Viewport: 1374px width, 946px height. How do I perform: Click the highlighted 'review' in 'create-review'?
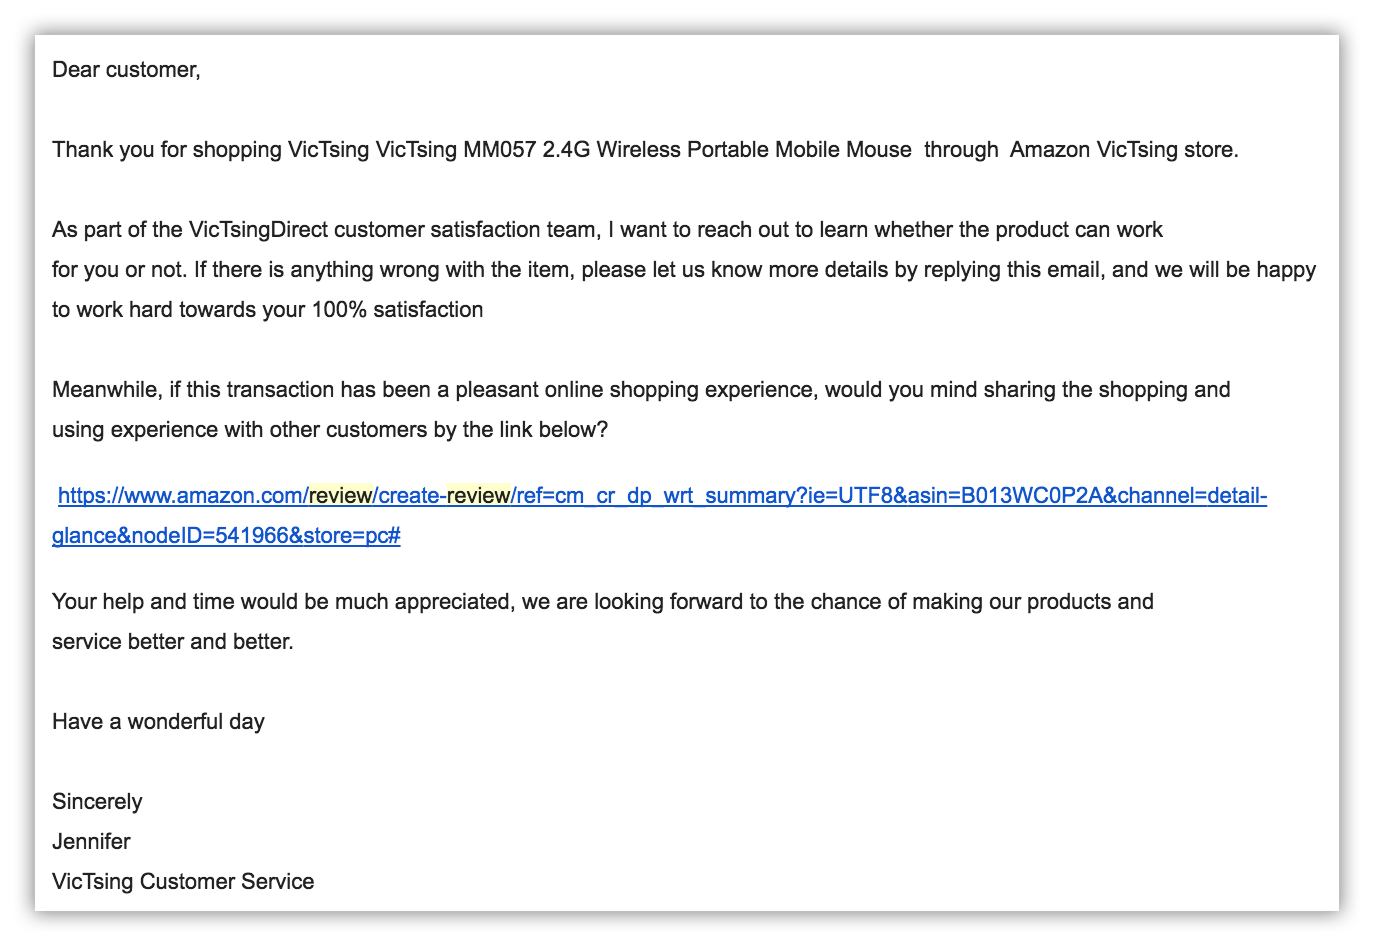click(478, 496)
